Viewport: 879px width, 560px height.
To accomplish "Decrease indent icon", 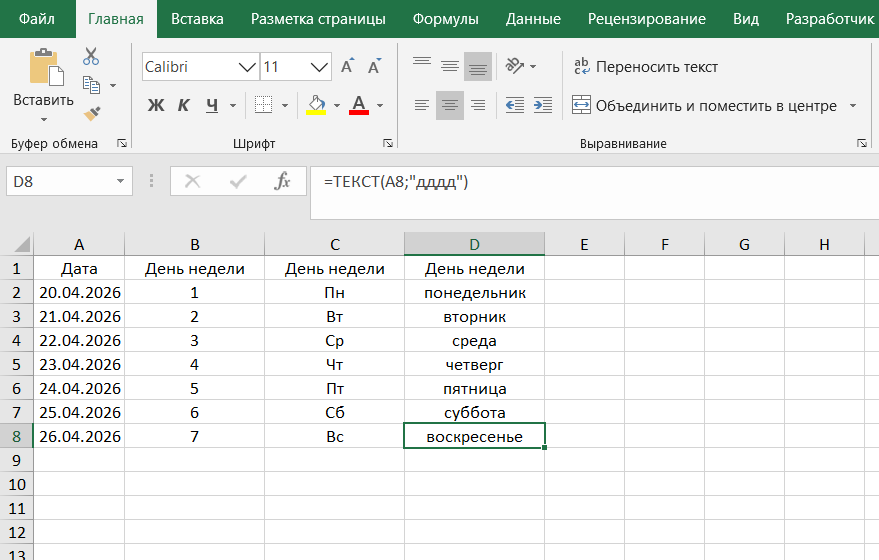I will (x=515, y=105).
